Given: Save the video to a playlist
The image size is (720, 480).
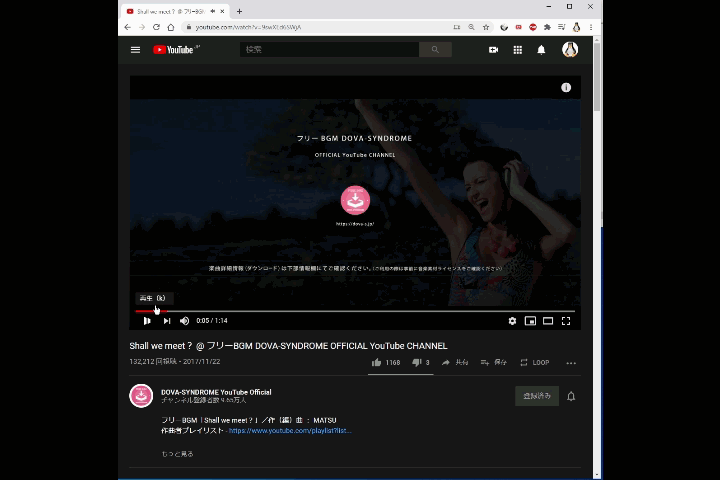Looking at the screenshot, I should pos(493,362).
